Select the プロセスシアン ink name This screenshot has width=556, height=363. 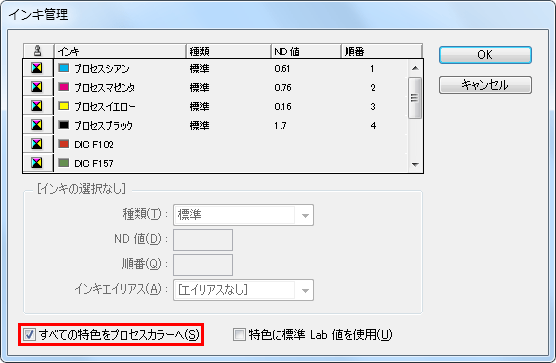[x=102, y=68]
